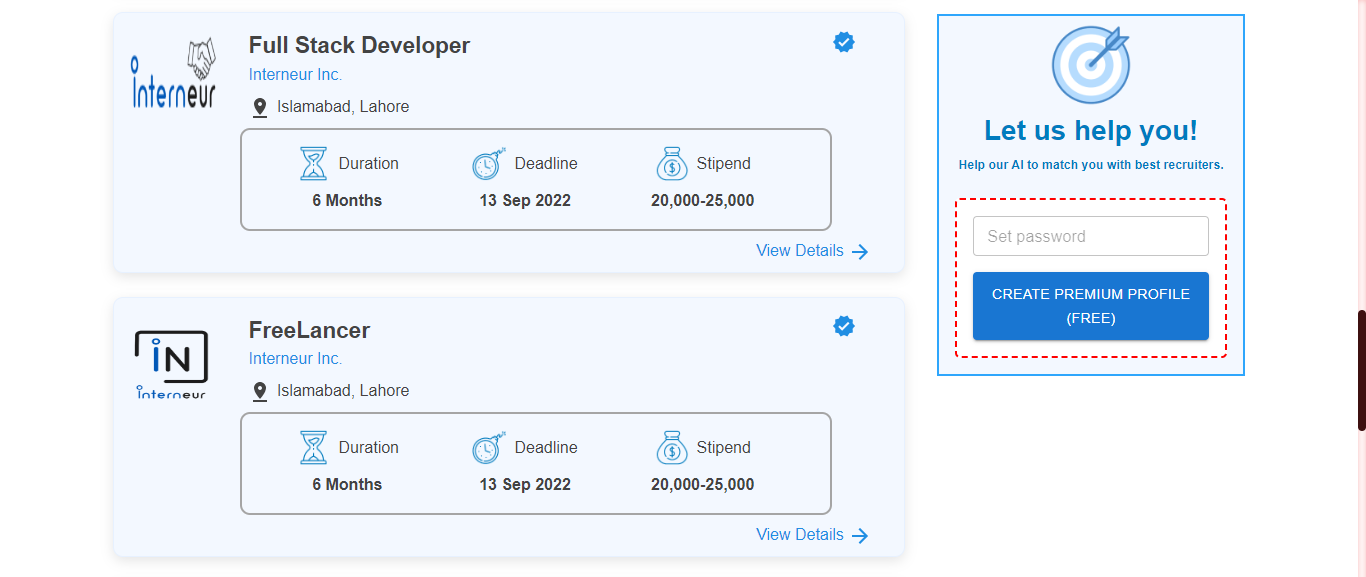1366x577 pixels.
Task: Open Interneur Inc. link under Full Stack Developer
Action: coord(295,74)
